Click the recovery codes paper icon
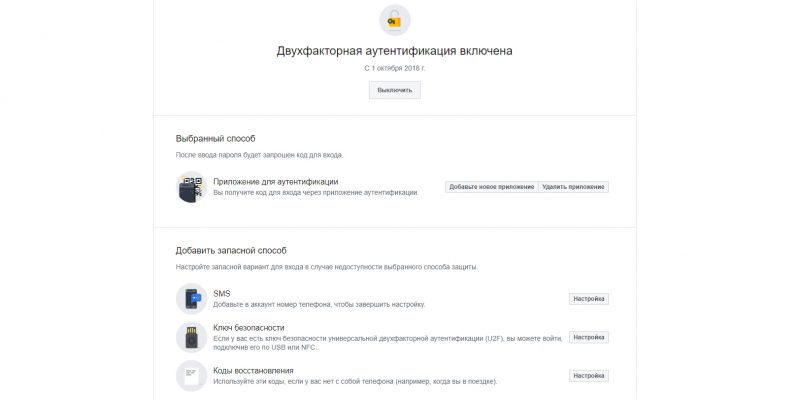 [x=191, y=376]
